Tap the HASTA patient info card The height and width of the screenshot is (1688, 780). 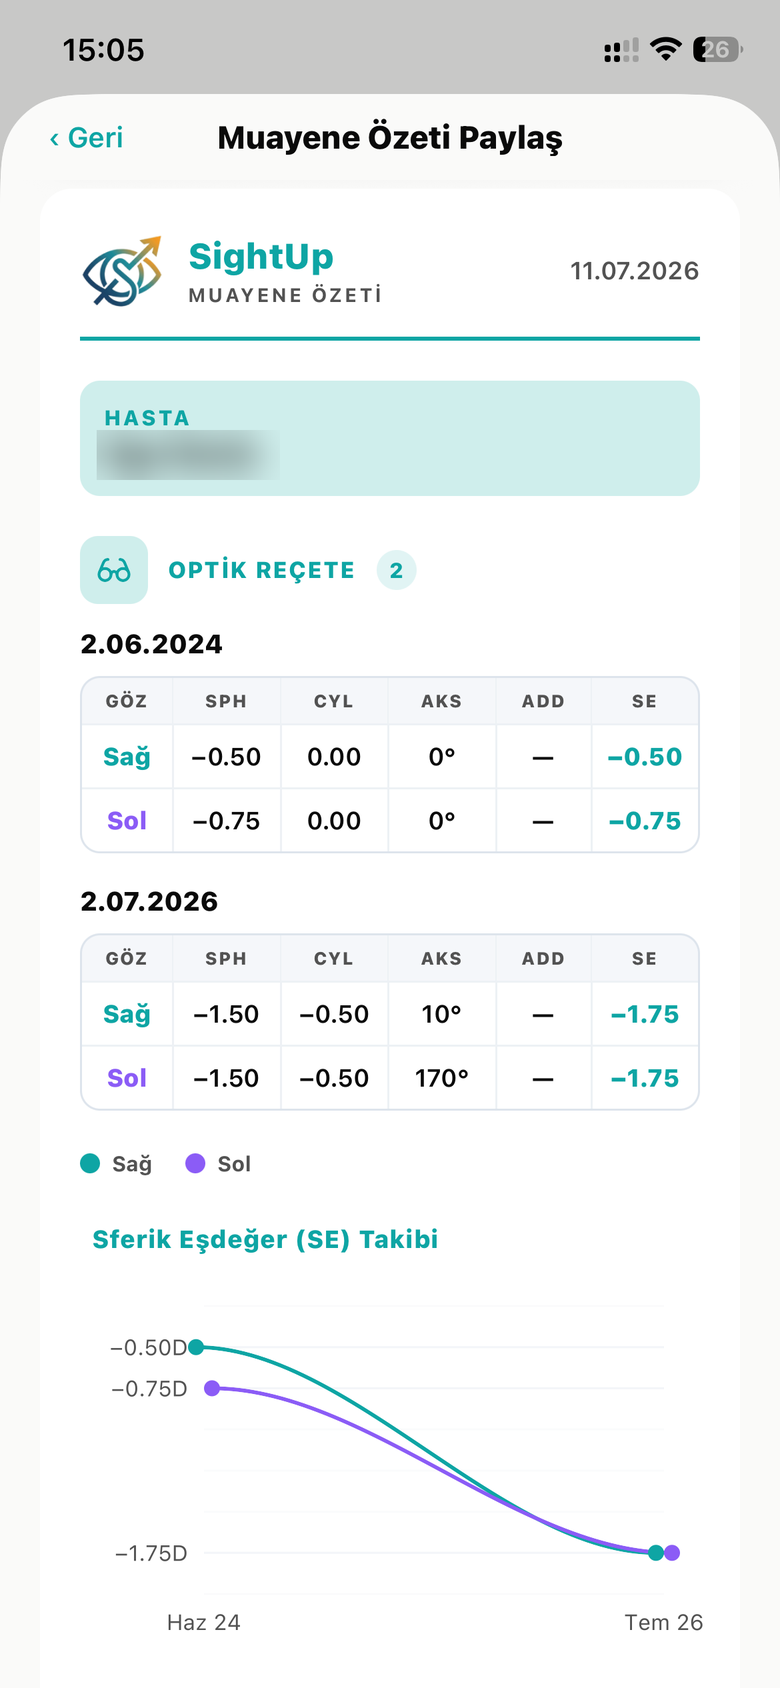[390, 438]
